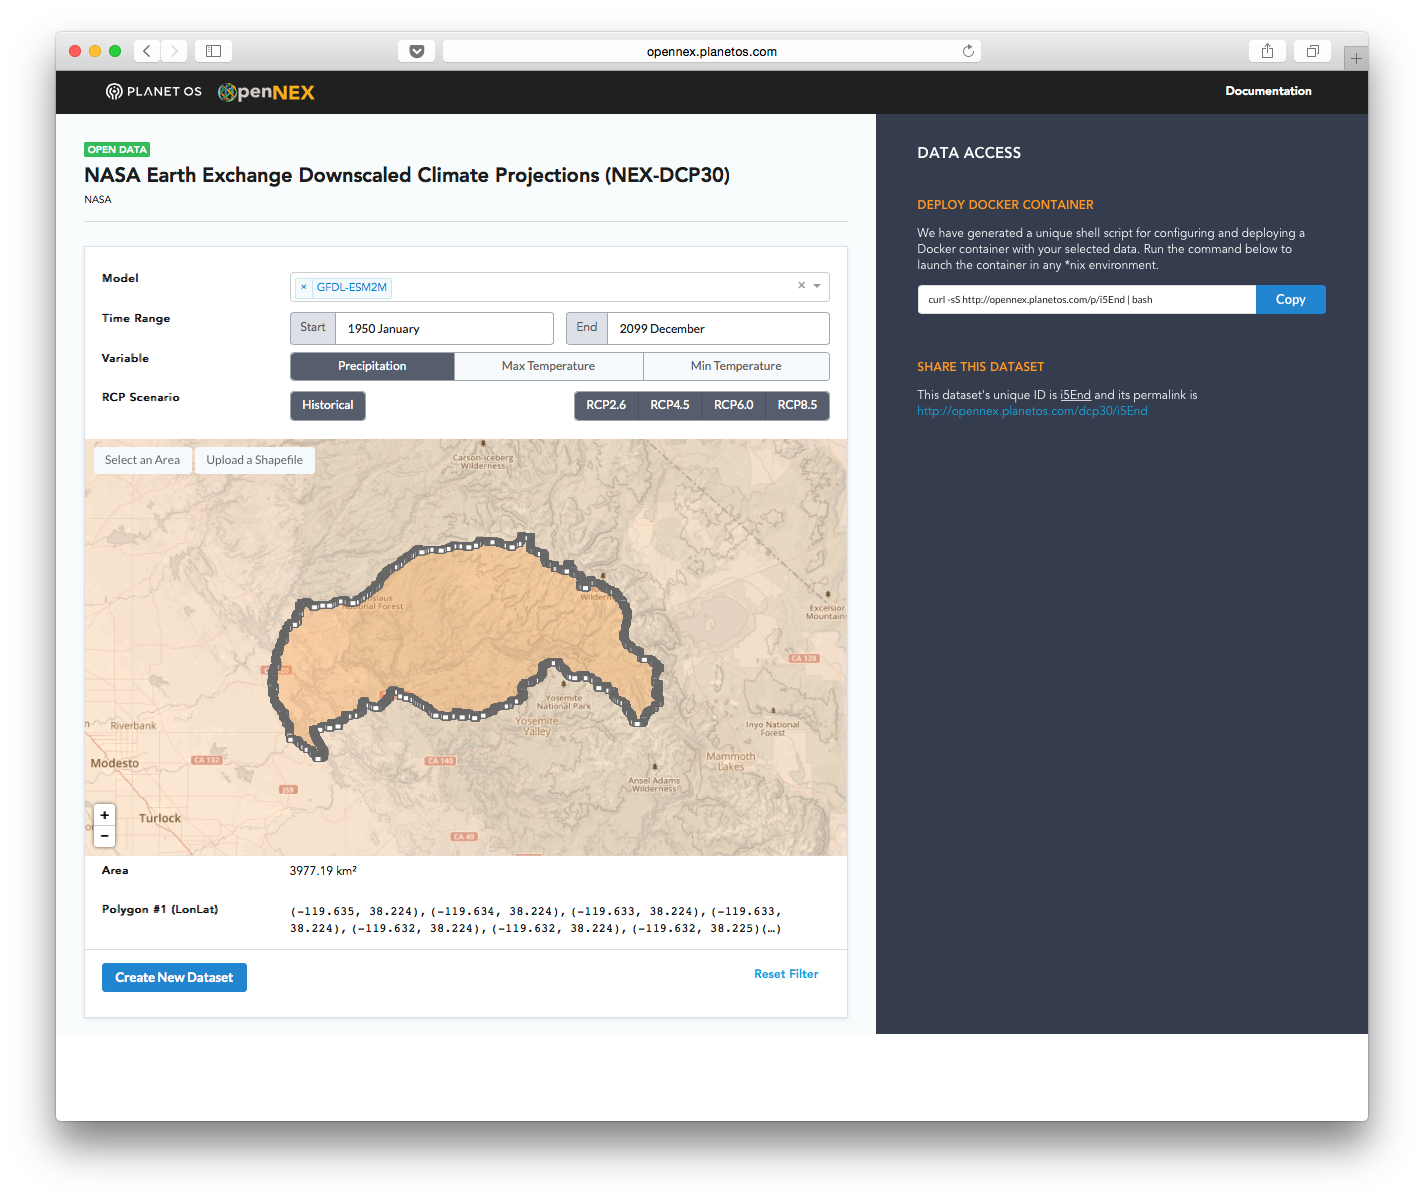Add a new tab with the plus icon
This screenshot has height=1201, width=1424.
click(1356, 58)
